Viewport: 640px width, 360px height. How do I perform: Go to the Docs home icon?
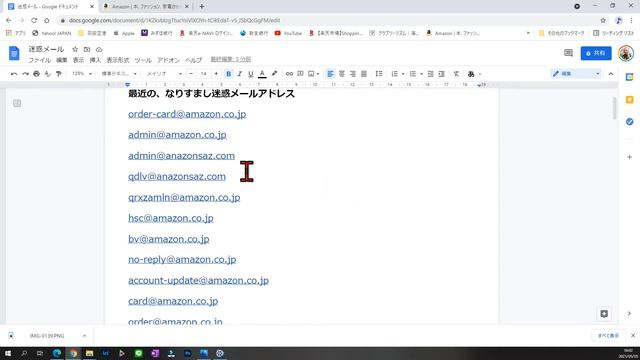(x=14, y=53)
